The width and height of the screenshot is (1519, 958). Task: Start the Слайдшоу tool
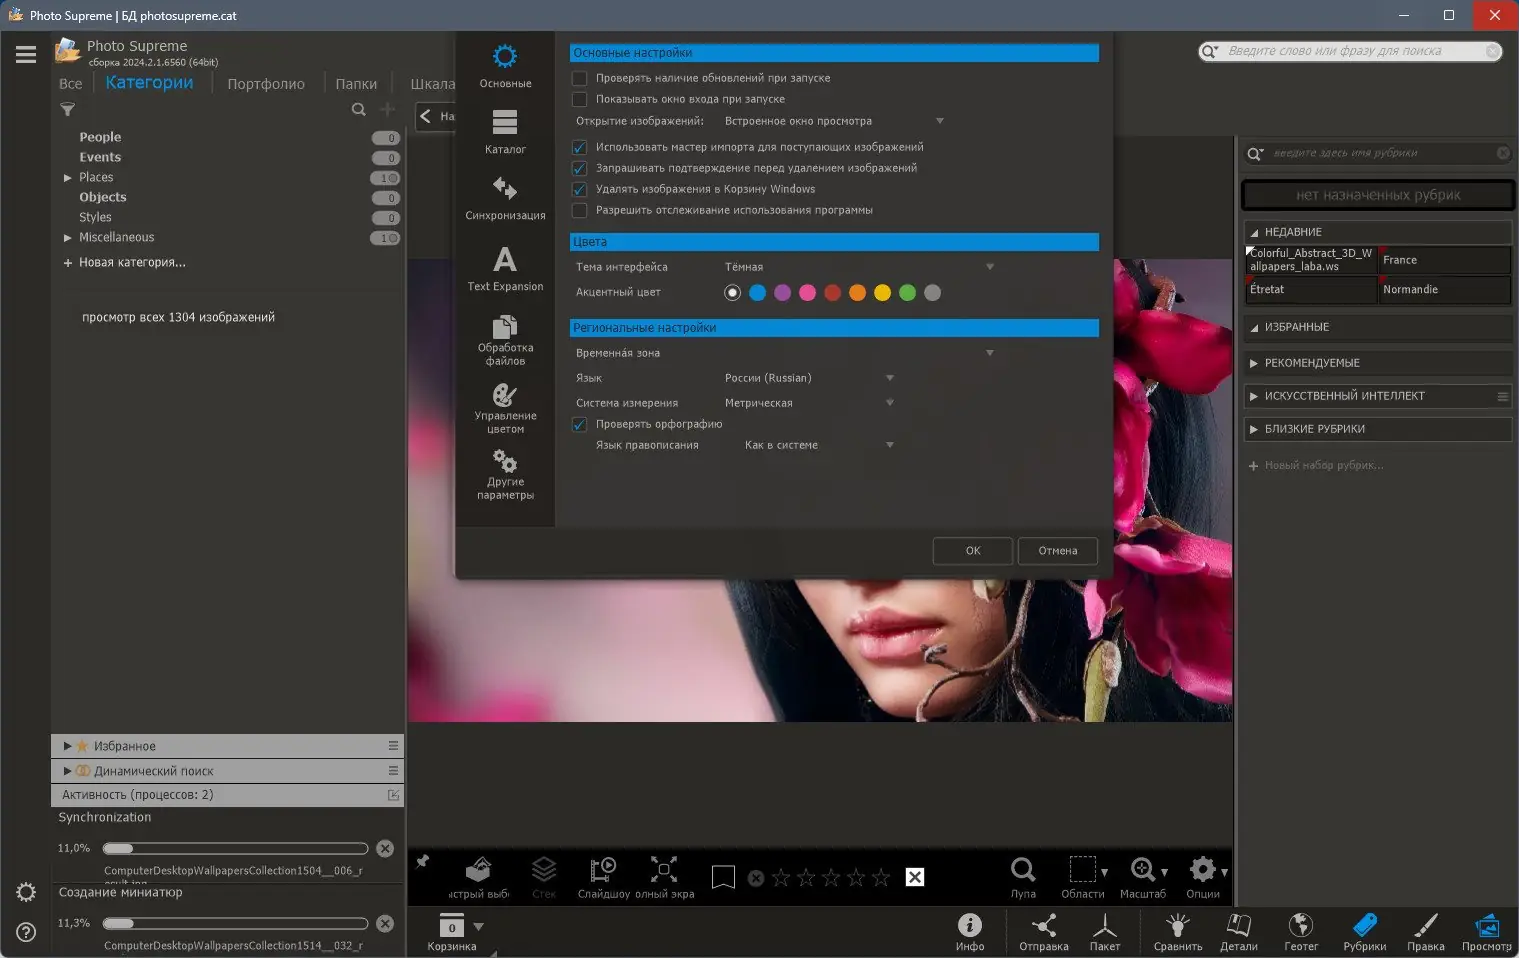pos(603,876)
